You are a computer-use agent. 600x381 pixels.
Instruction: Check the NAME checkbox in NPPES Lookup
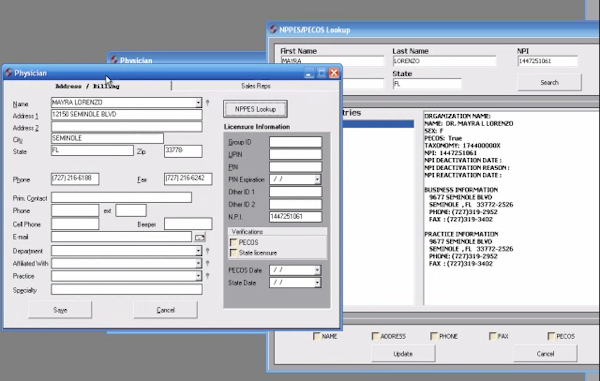point(316,336)
